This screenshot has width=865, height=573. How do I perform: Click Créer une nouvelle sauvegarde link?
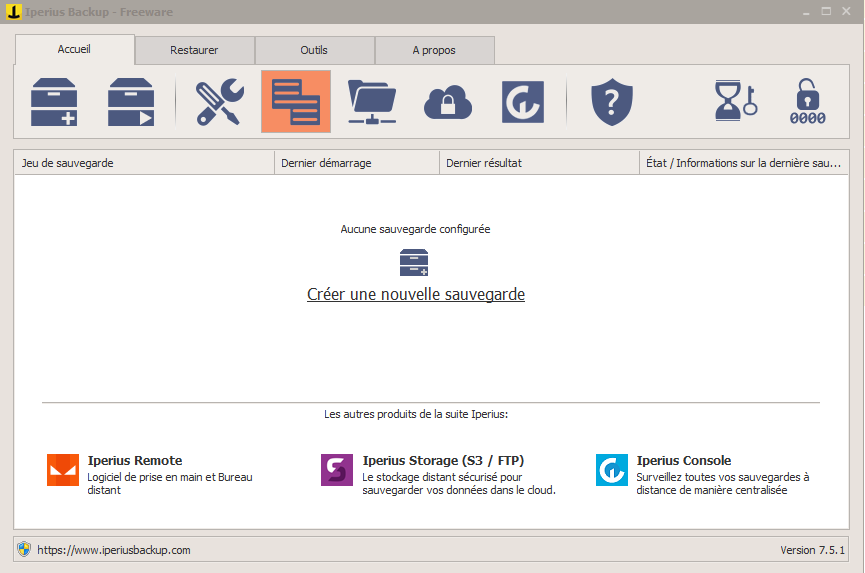point(416,294)
